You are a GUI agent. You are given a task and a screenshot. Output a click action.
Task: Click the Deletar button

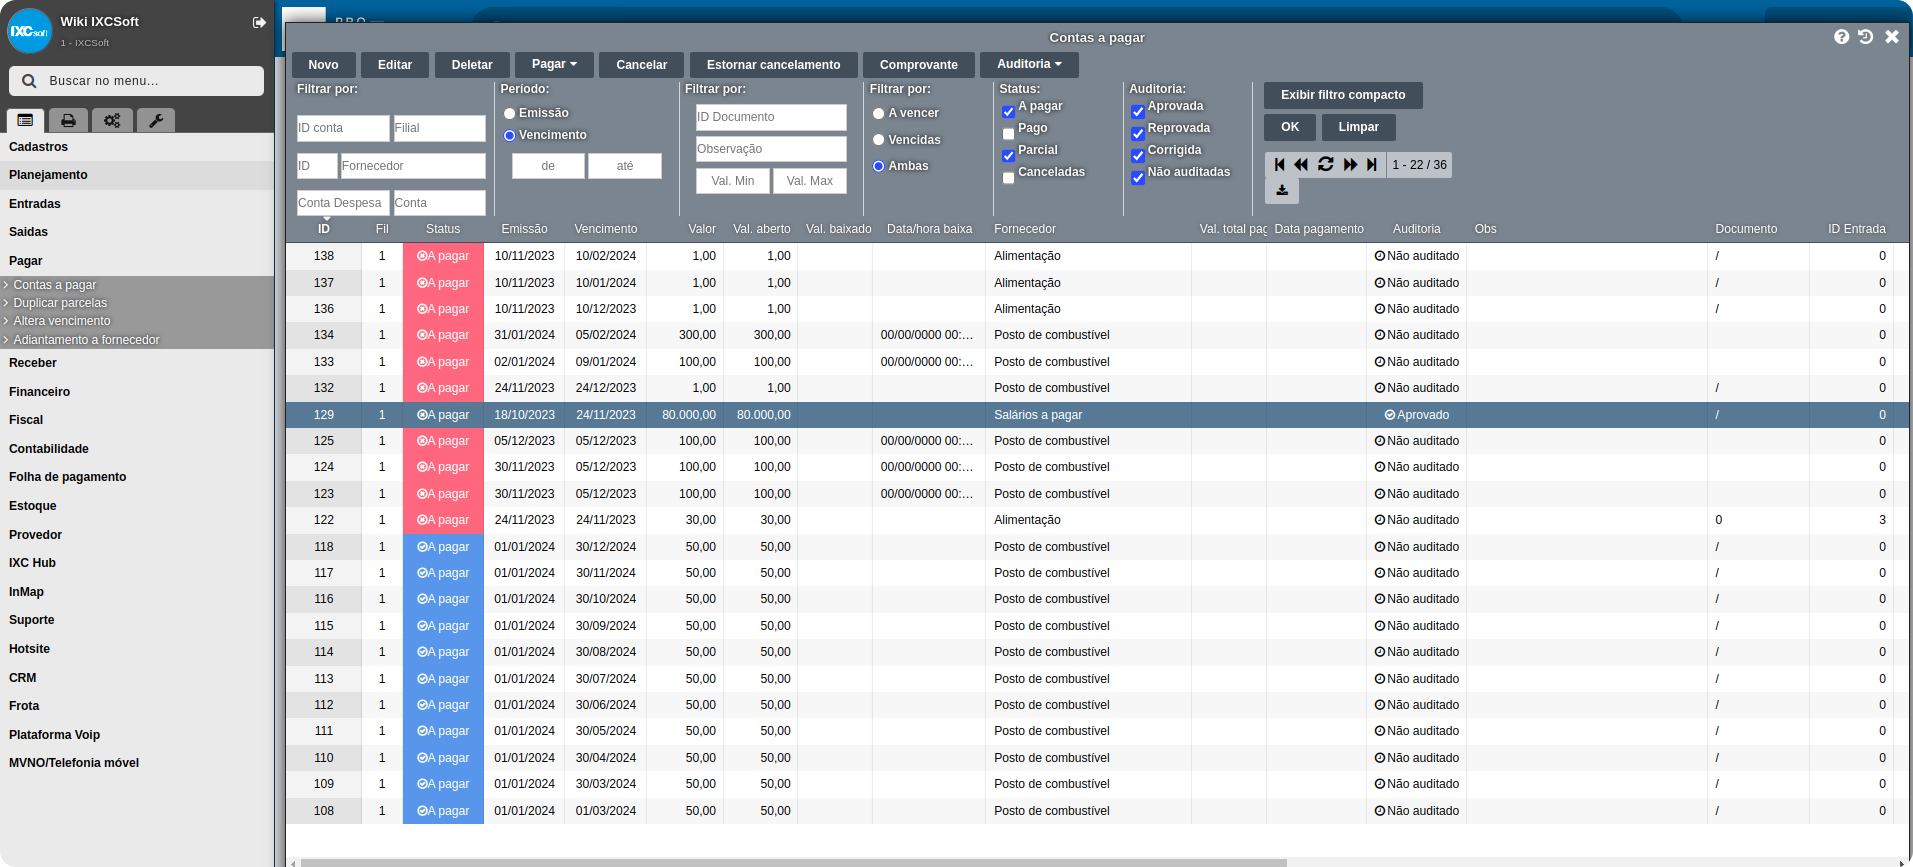(x=472, y=65)
